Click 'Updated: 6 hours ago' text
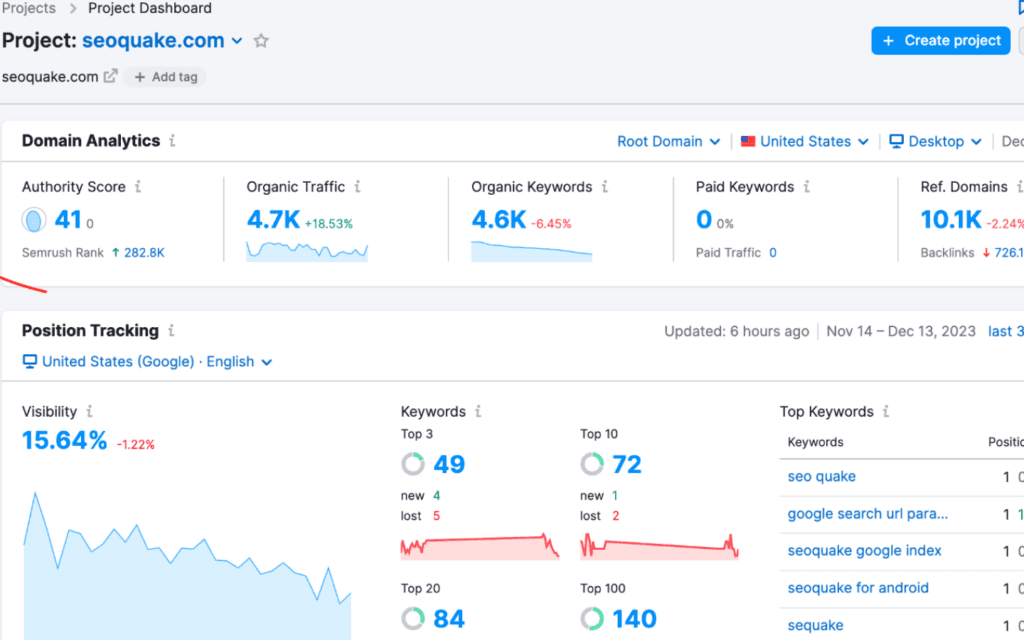 (737, 331)
